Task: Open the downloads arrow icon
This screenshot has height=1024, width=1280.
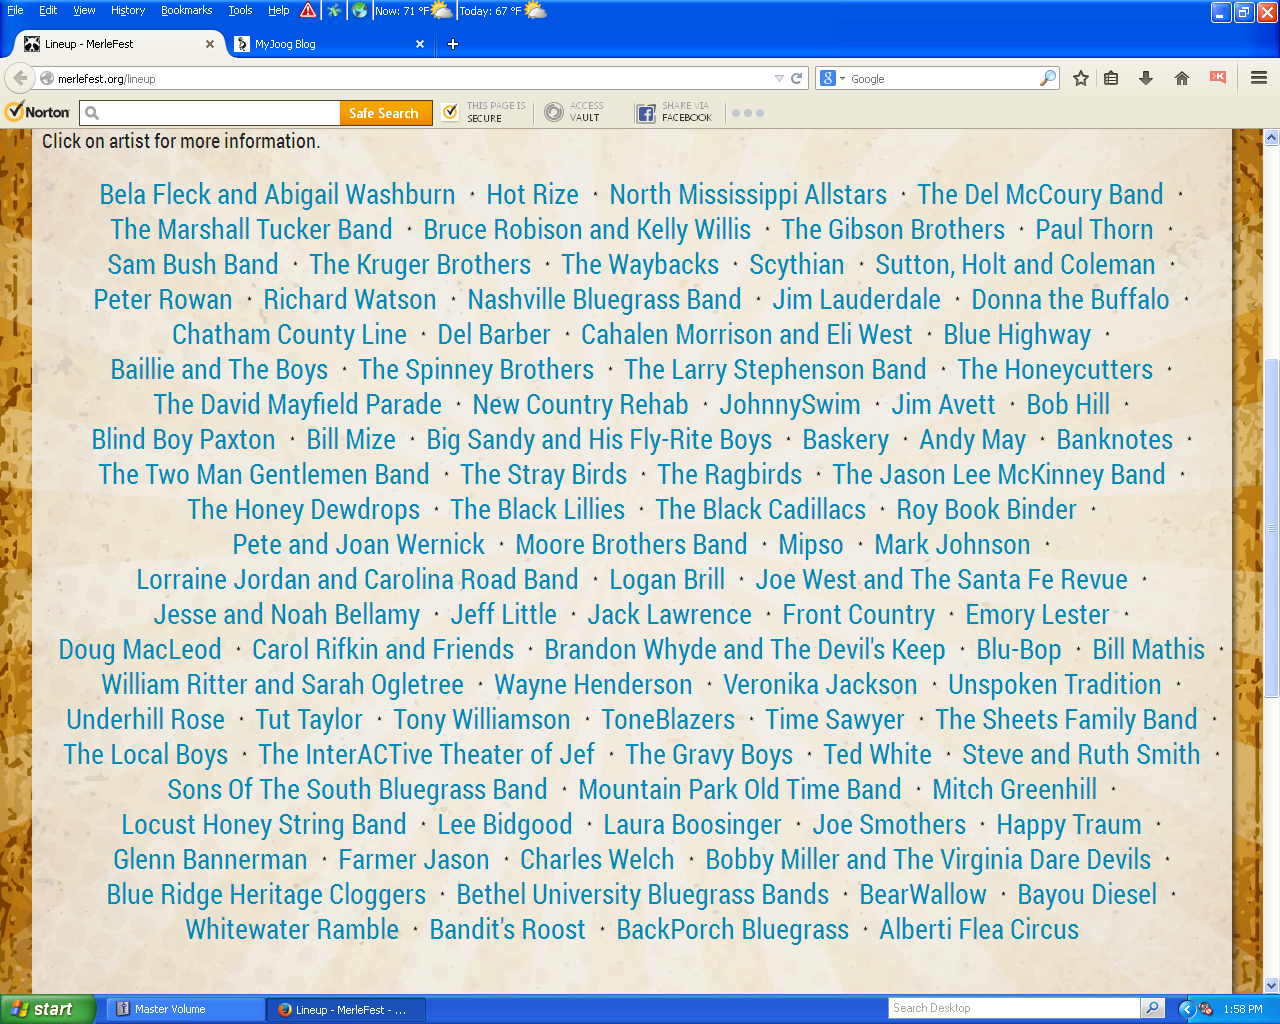Action: [1146, 78]
